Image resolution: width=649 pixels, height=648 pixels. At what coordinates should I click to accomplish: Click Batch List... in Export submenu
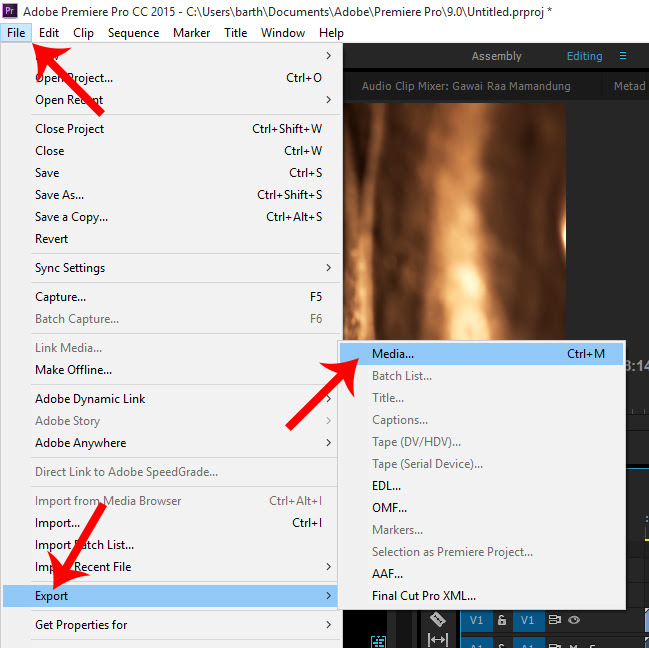481,376
